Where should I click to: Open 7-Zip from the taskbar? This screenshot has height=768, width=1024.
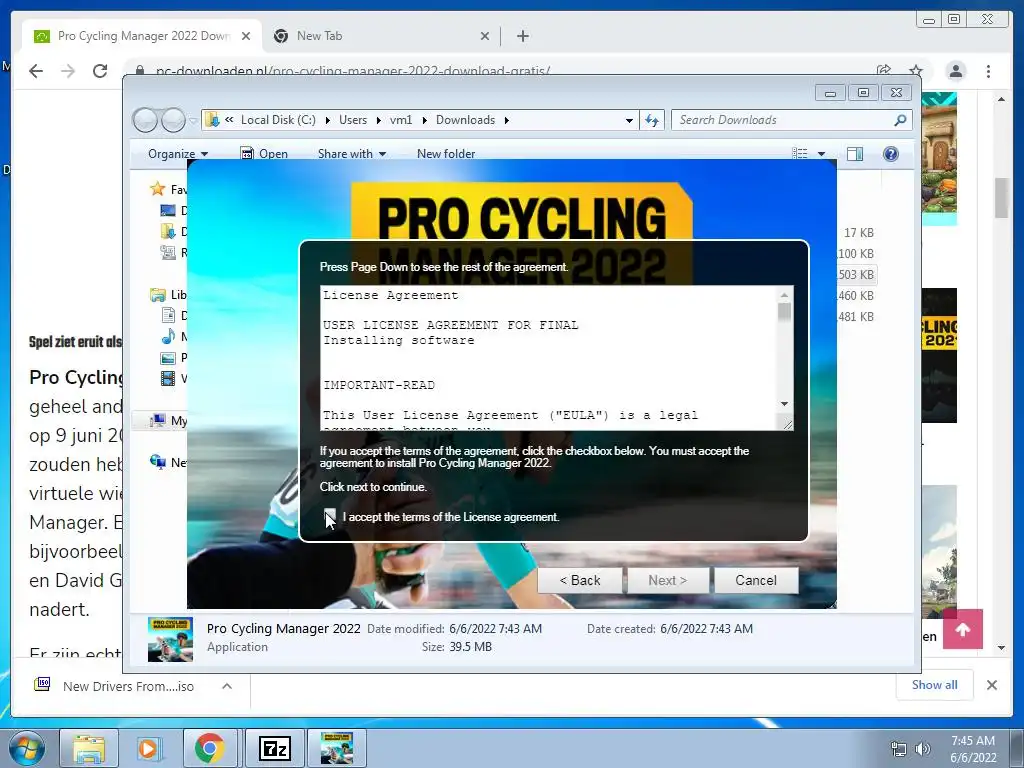click(x=274, y=748)
